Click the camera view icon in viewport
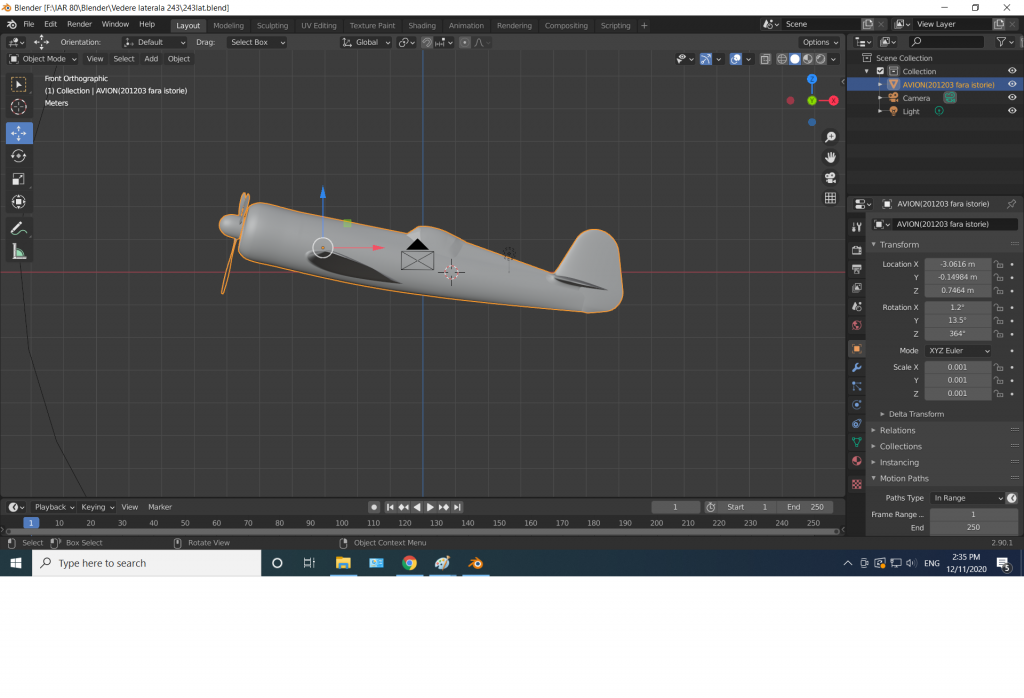The image size is (1024, 698). point(830,178)
